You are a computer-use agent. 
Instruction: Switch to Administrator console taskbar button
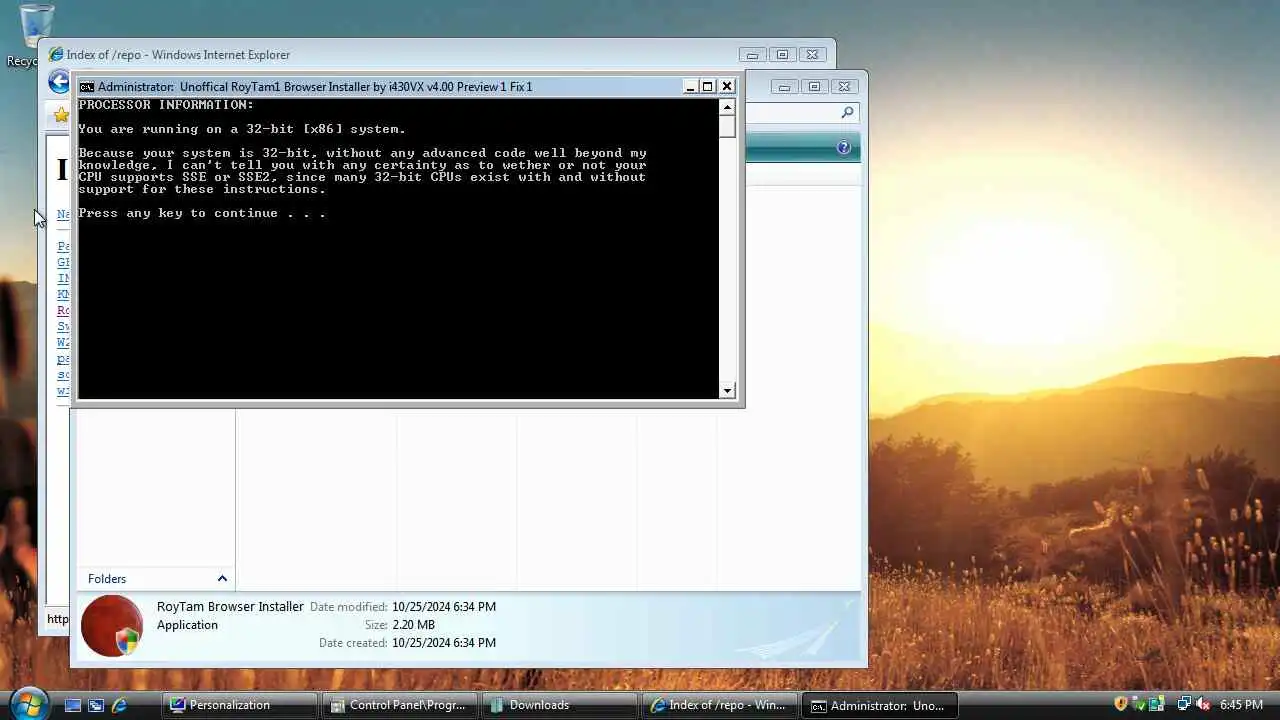click(880, 705)
